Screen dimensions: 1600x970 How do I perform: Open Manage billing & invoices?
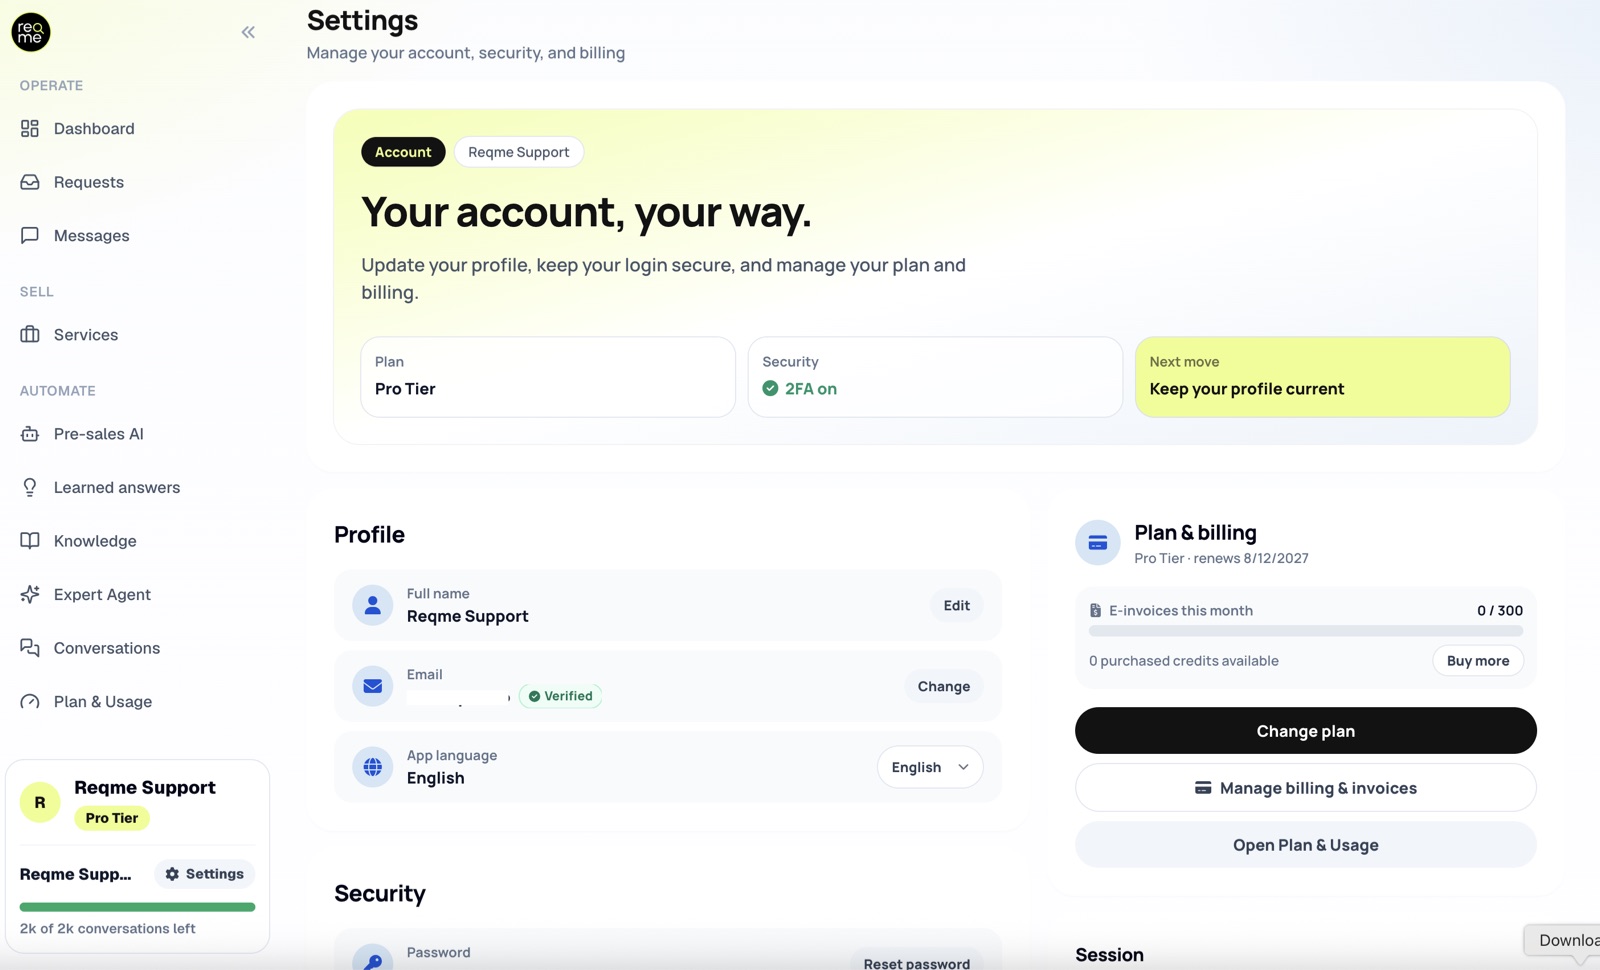click(1305, 788)
